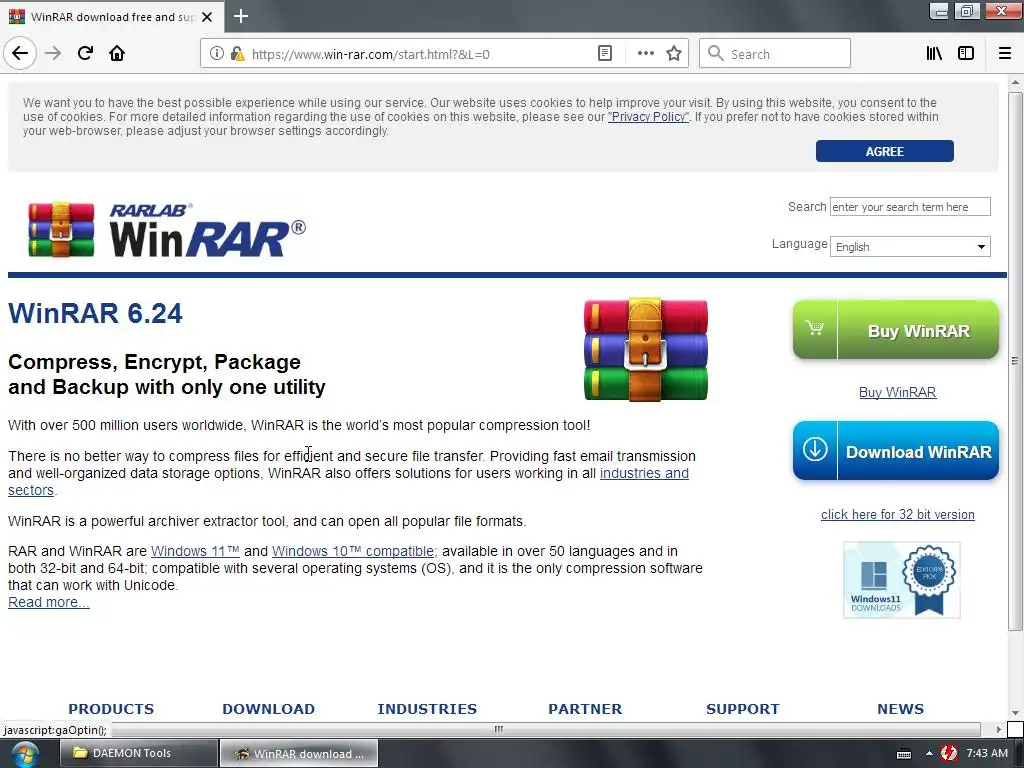
Task: Open the keyboard tray icon
Action: pos(904,754)
